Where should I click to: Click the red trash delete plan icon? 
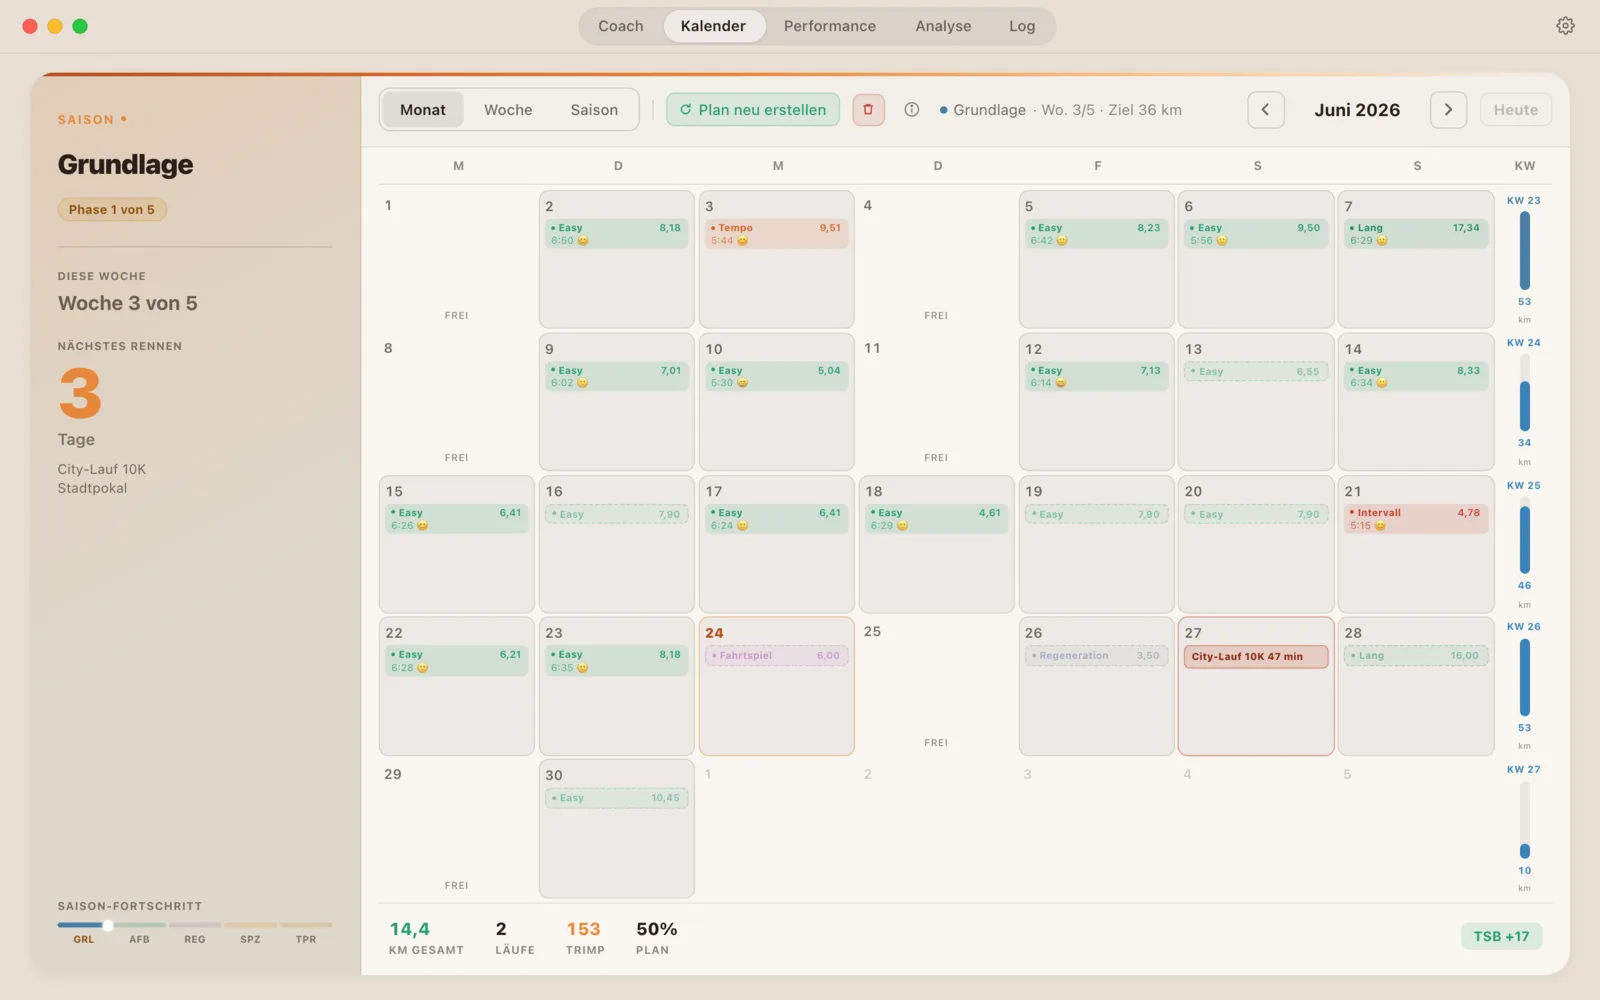pos(868,110)
